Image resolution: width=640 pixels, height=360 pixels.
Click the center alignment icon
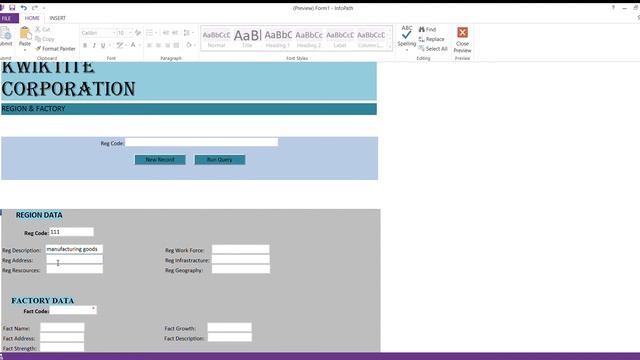(158, 45)
